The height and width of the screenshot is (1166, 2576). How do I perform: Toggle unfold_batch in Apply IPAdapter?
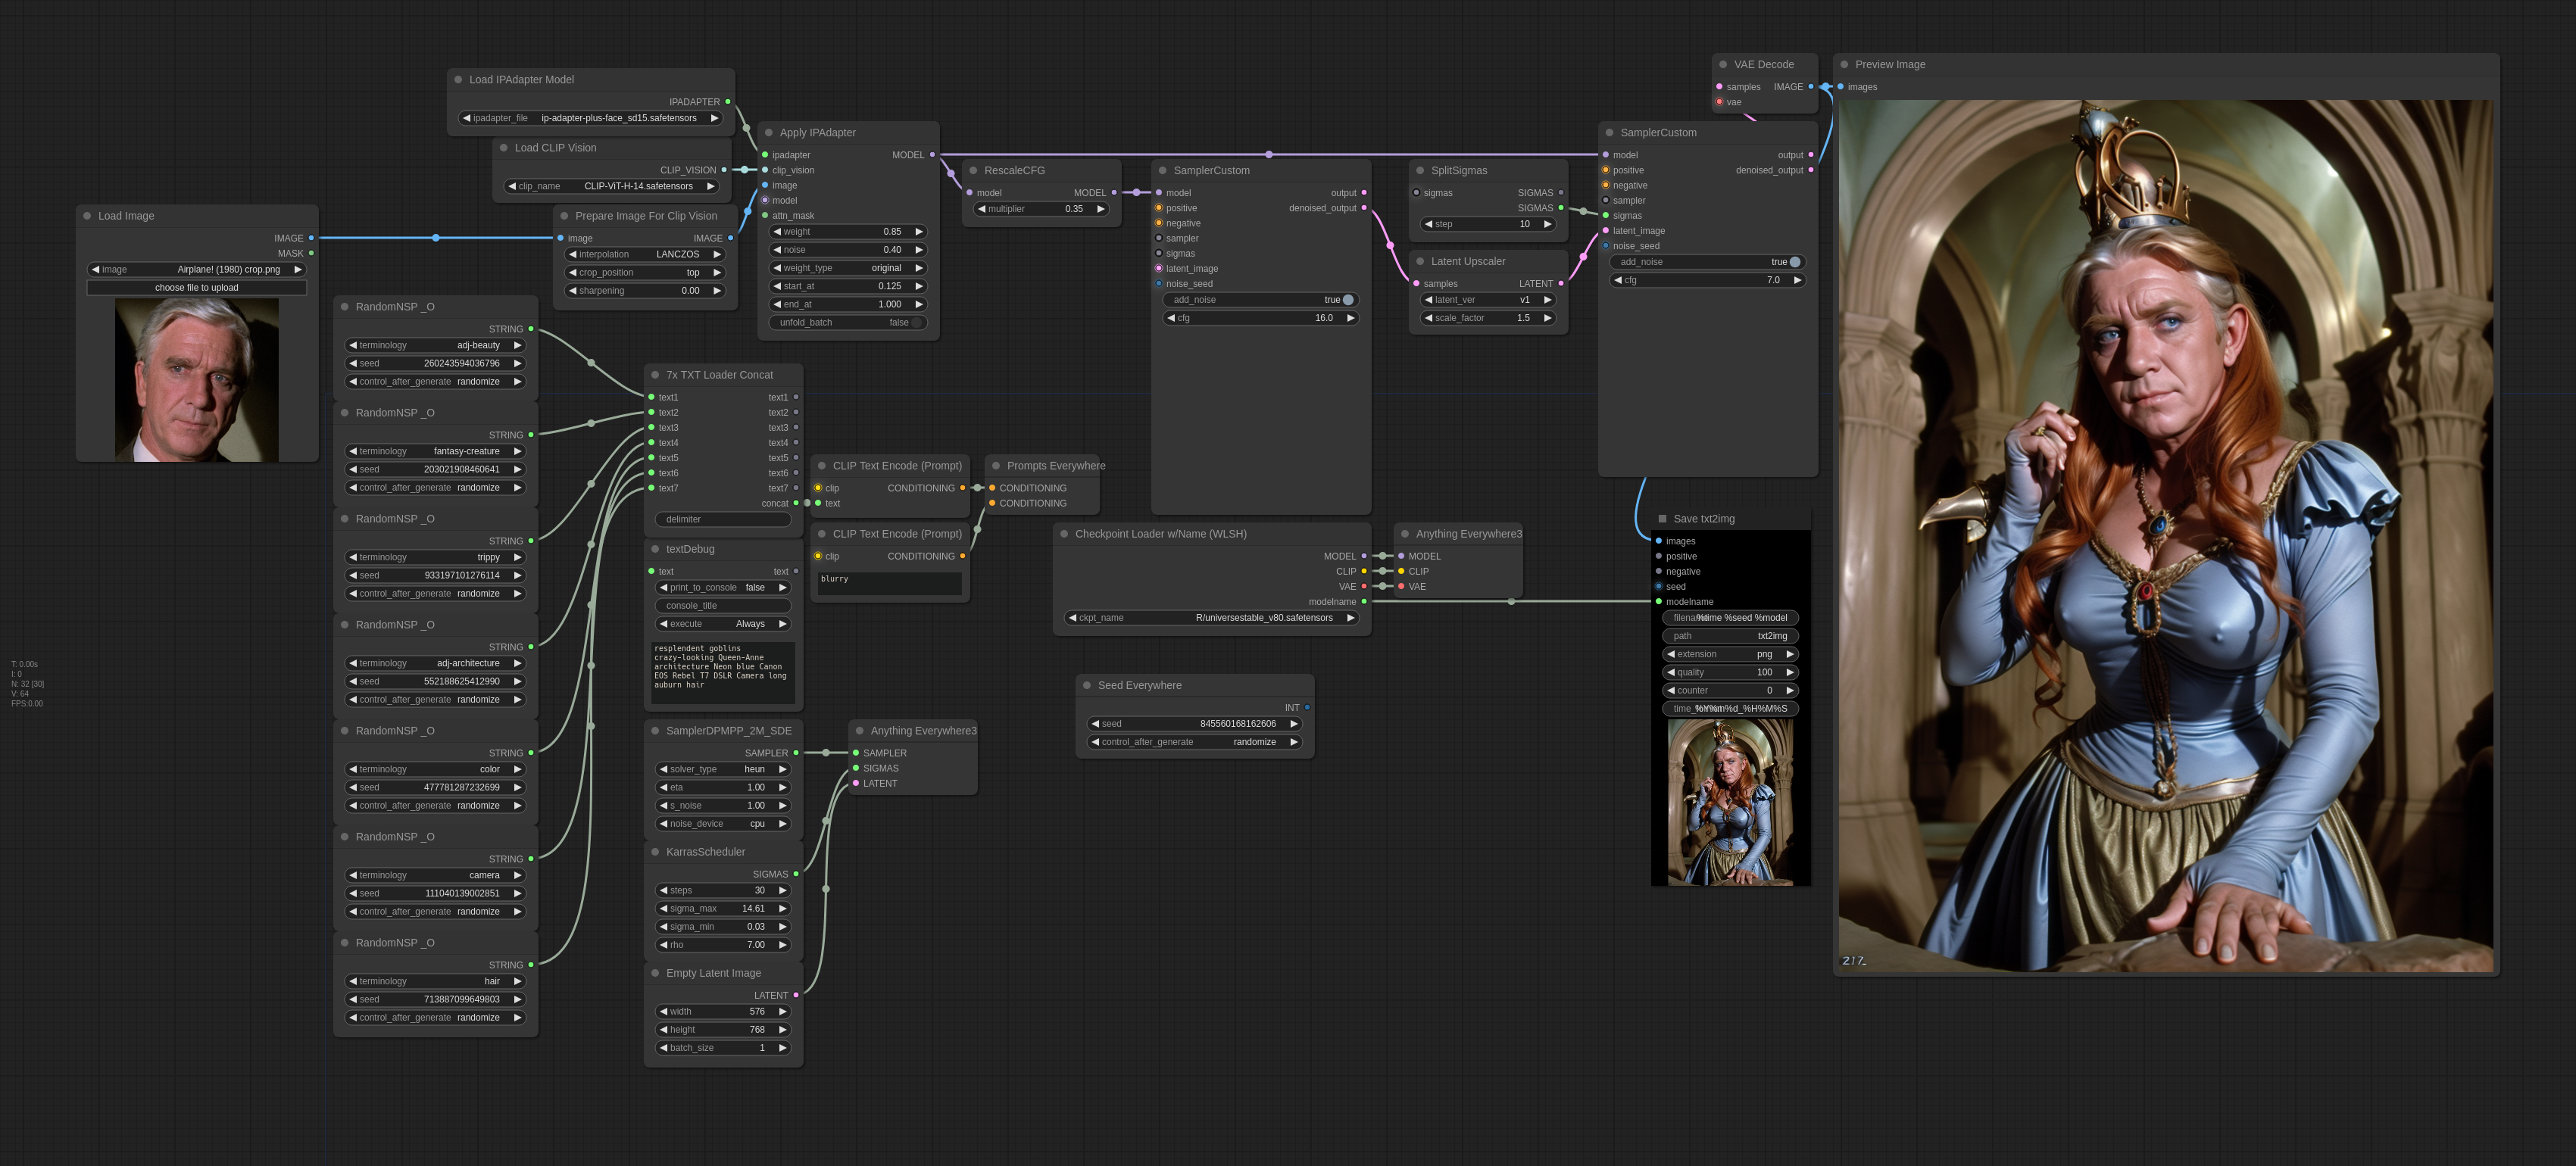(848, 323)
